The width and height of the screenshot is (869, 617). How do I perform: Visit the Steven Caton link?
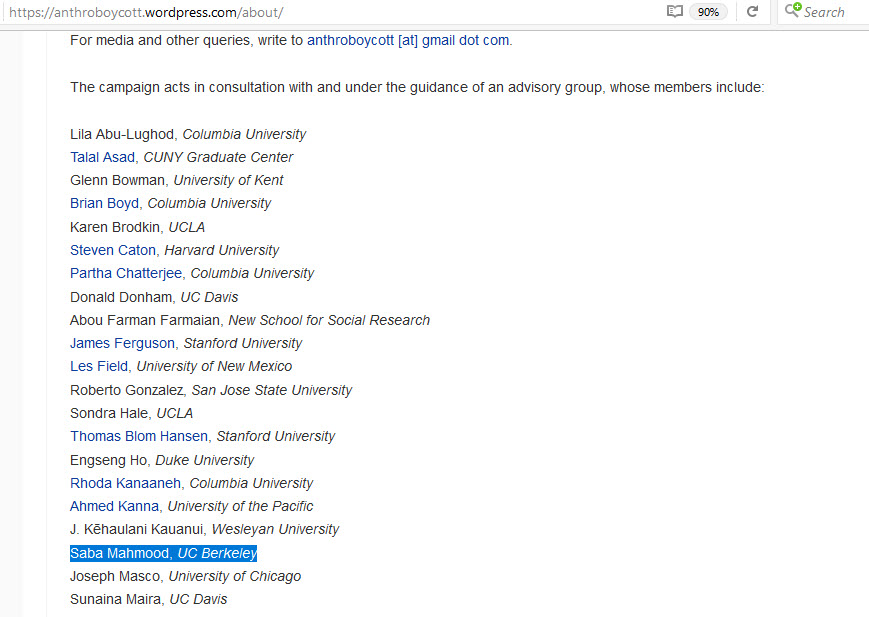[x=113, y=250]
